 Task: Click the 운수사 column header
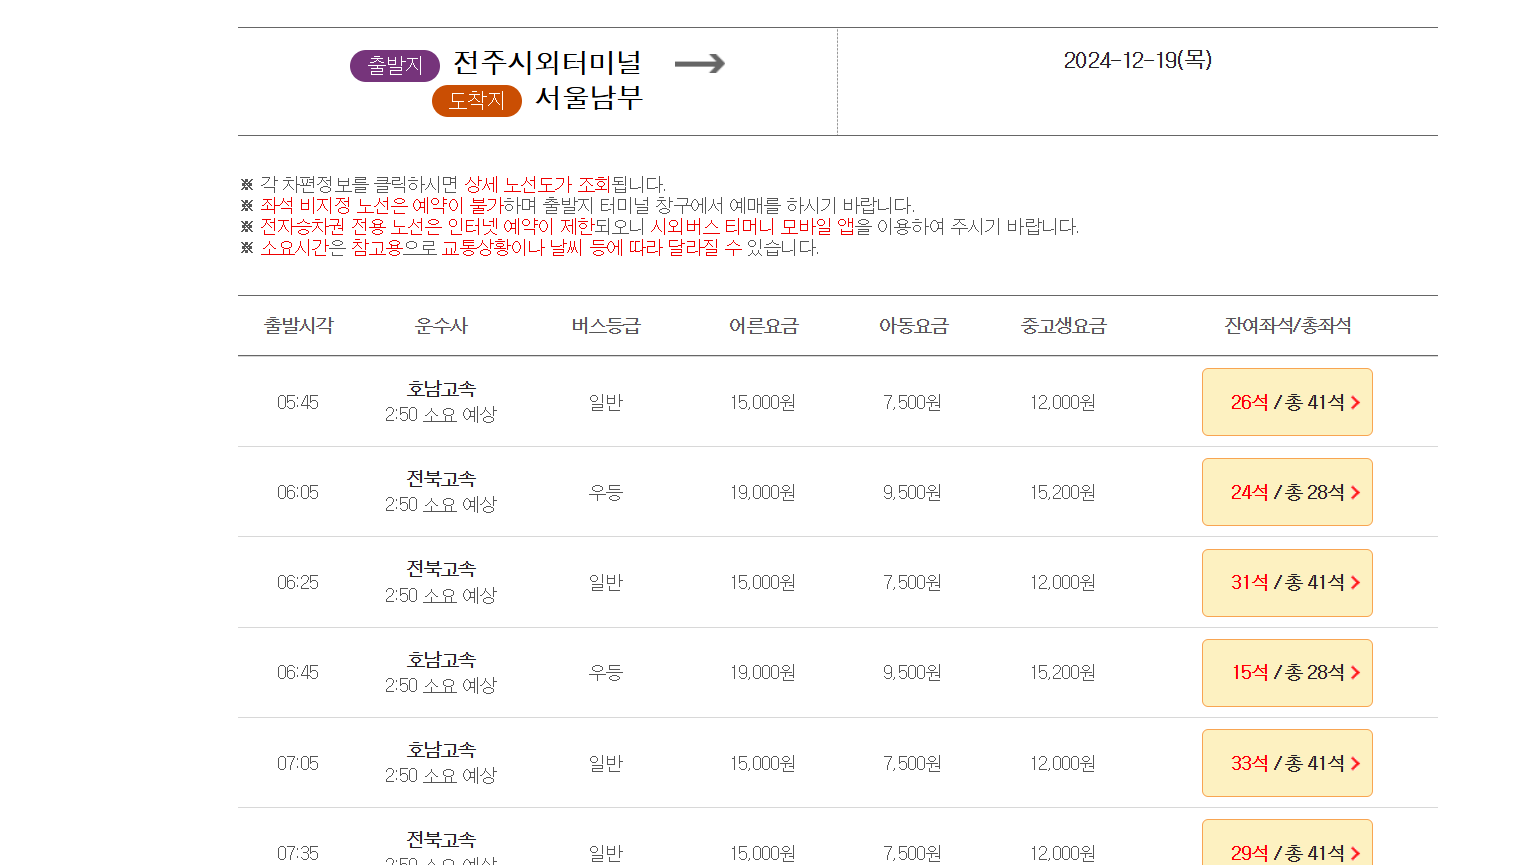point(441,326)
